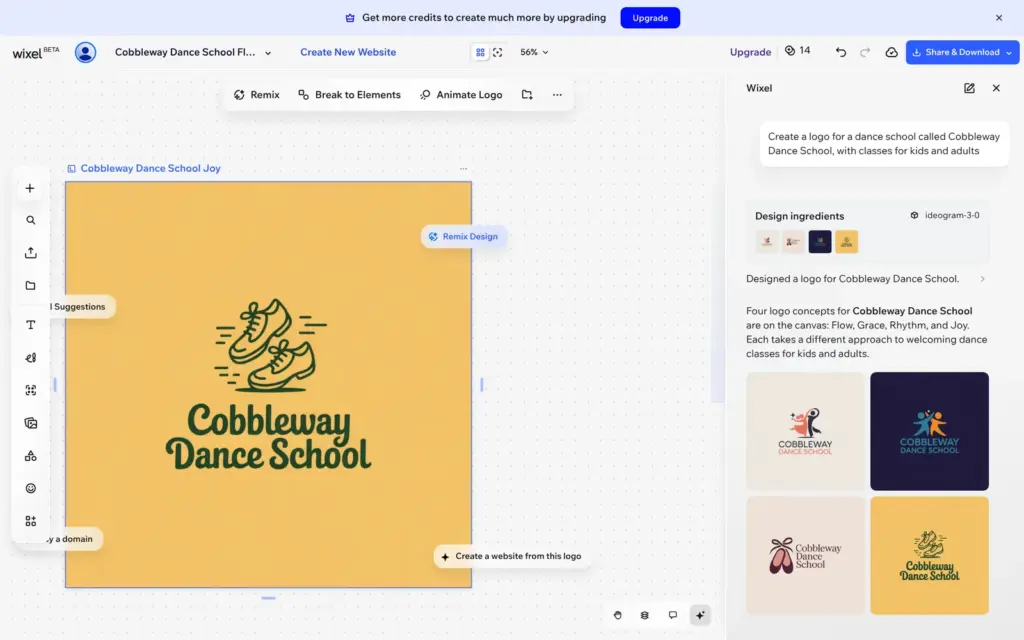Screen dimensions: 1024x640
Task: Click Create a website from this logo
Action: pos(511,556)
